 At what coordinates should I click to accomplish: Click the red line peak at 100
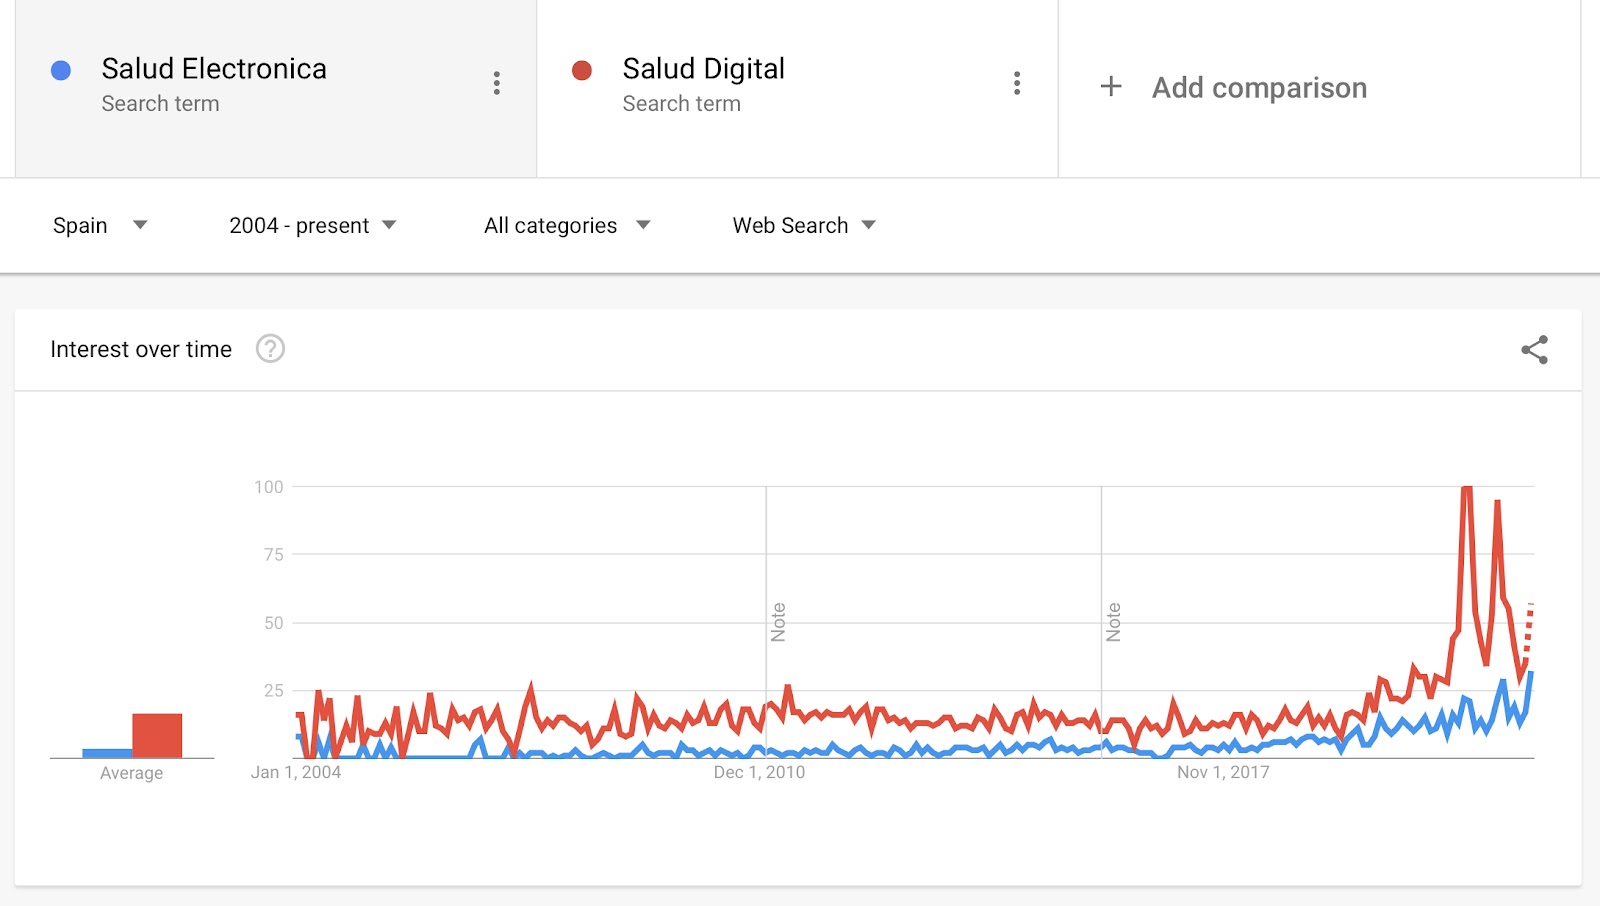[1467, 488]
